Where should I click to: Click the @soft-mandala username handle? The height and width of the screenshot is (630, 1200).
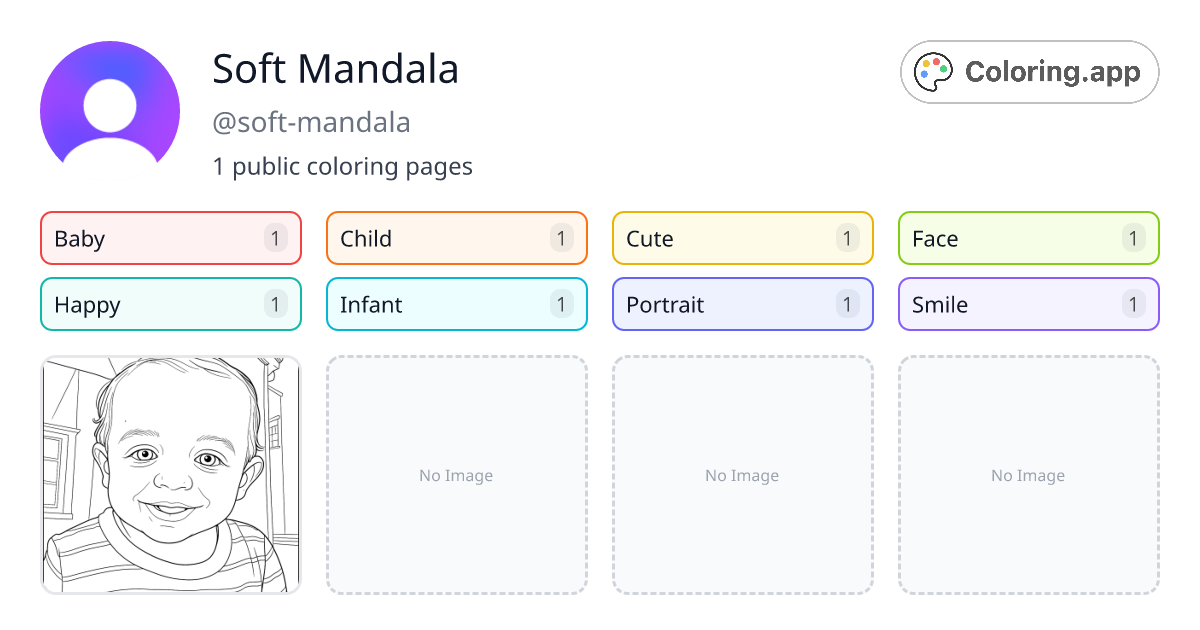tap(311, 122)
